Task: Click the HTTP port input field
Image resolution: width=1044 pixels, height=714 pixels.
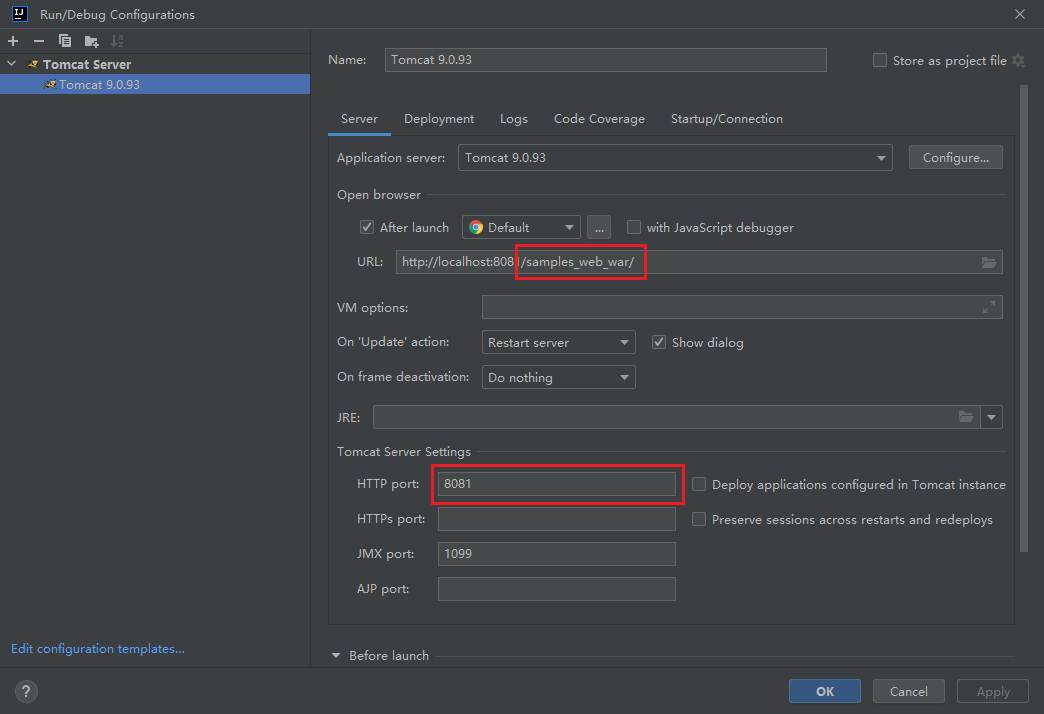Action: point(556,484)
